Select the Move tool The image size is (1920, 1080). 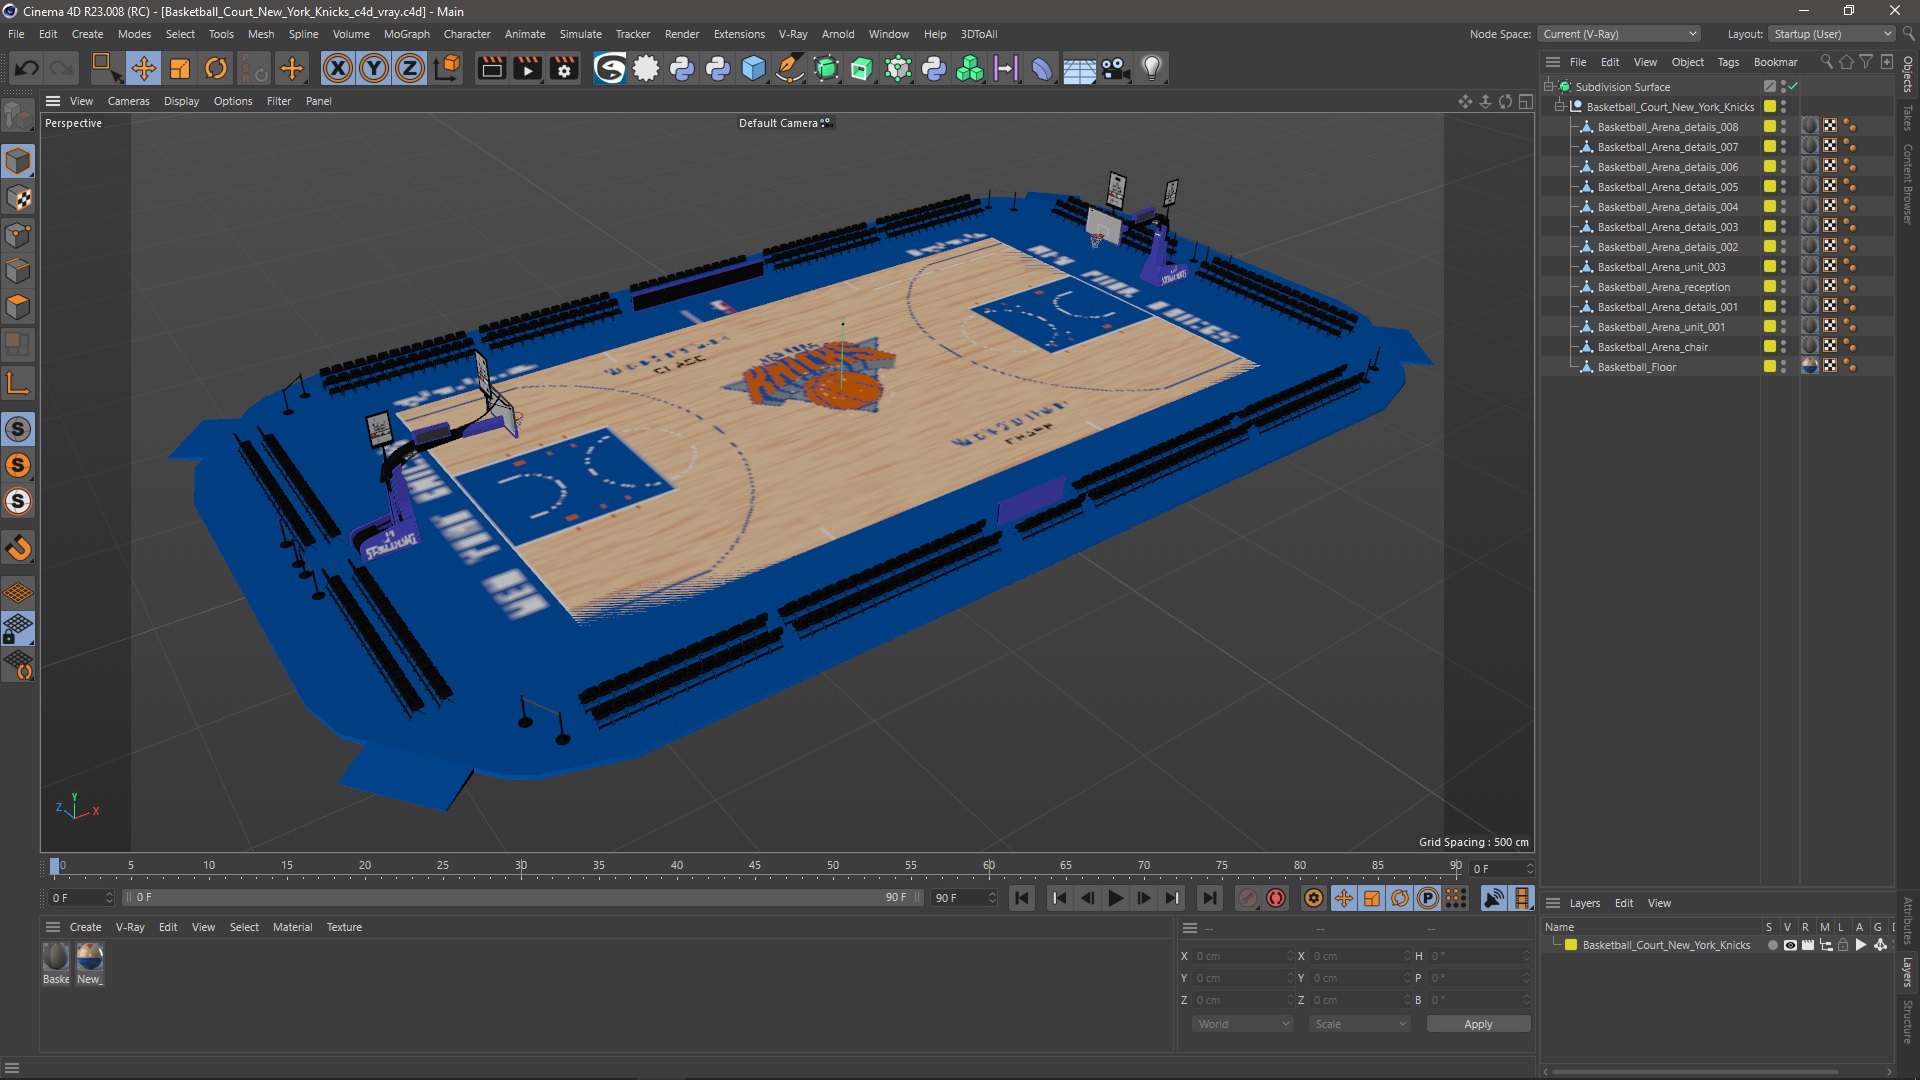tap(143, 68)
